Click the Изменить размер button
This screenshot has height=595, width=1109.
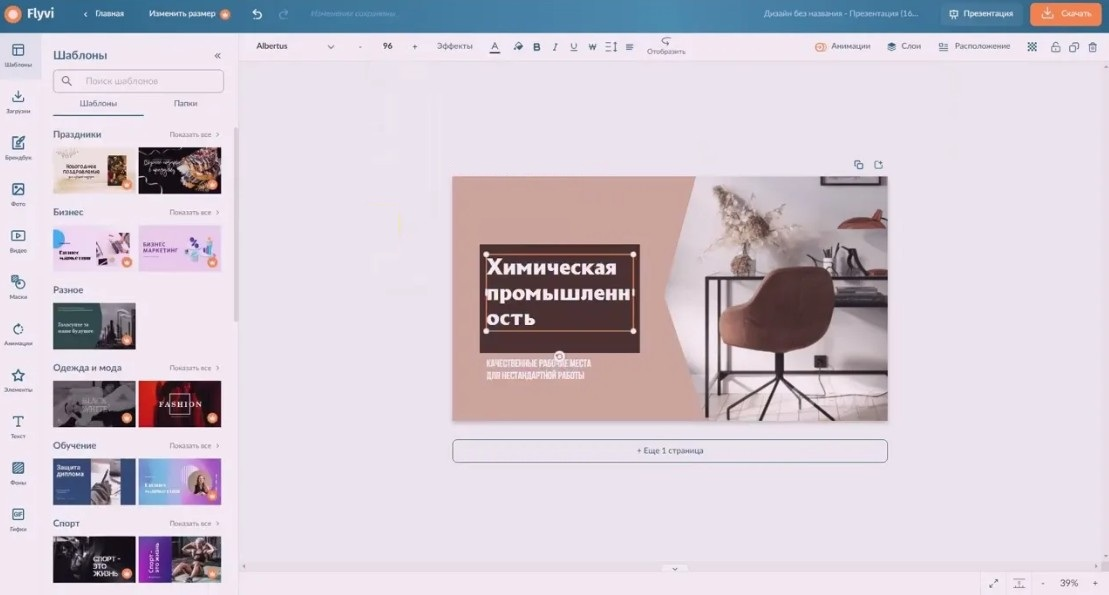(189, 14)
